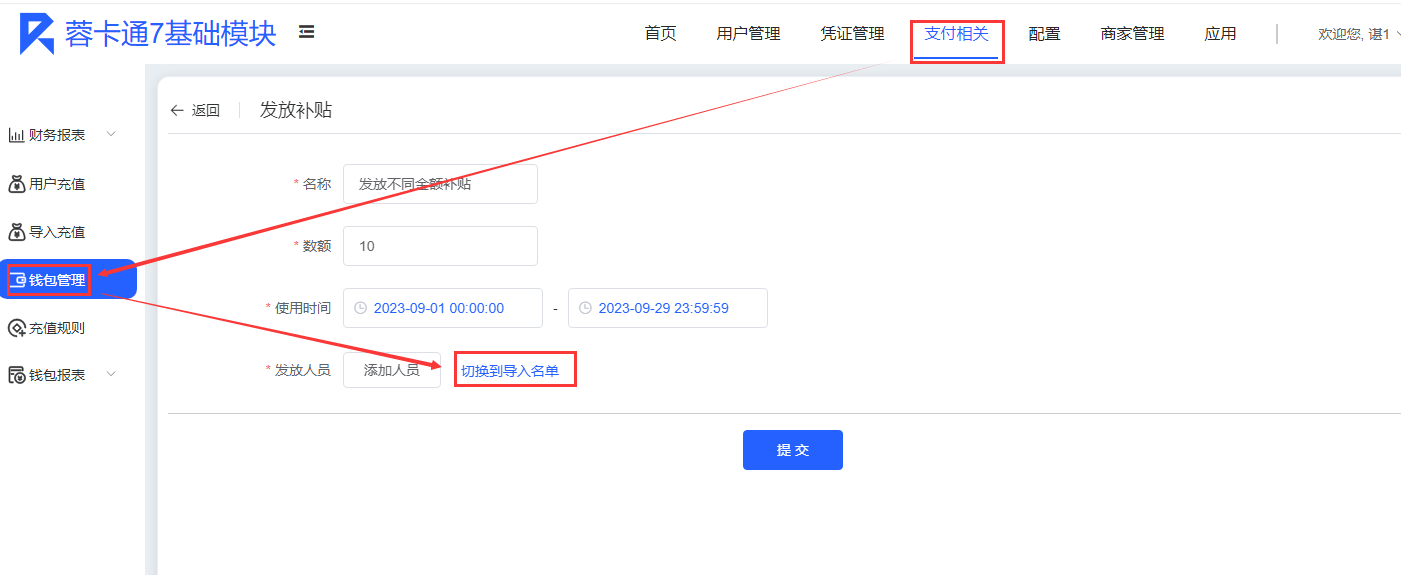The image size is (1401, 575).
Task: Toggle the sidebar collapse hamburger icon
Action: [x=307, y=33]
